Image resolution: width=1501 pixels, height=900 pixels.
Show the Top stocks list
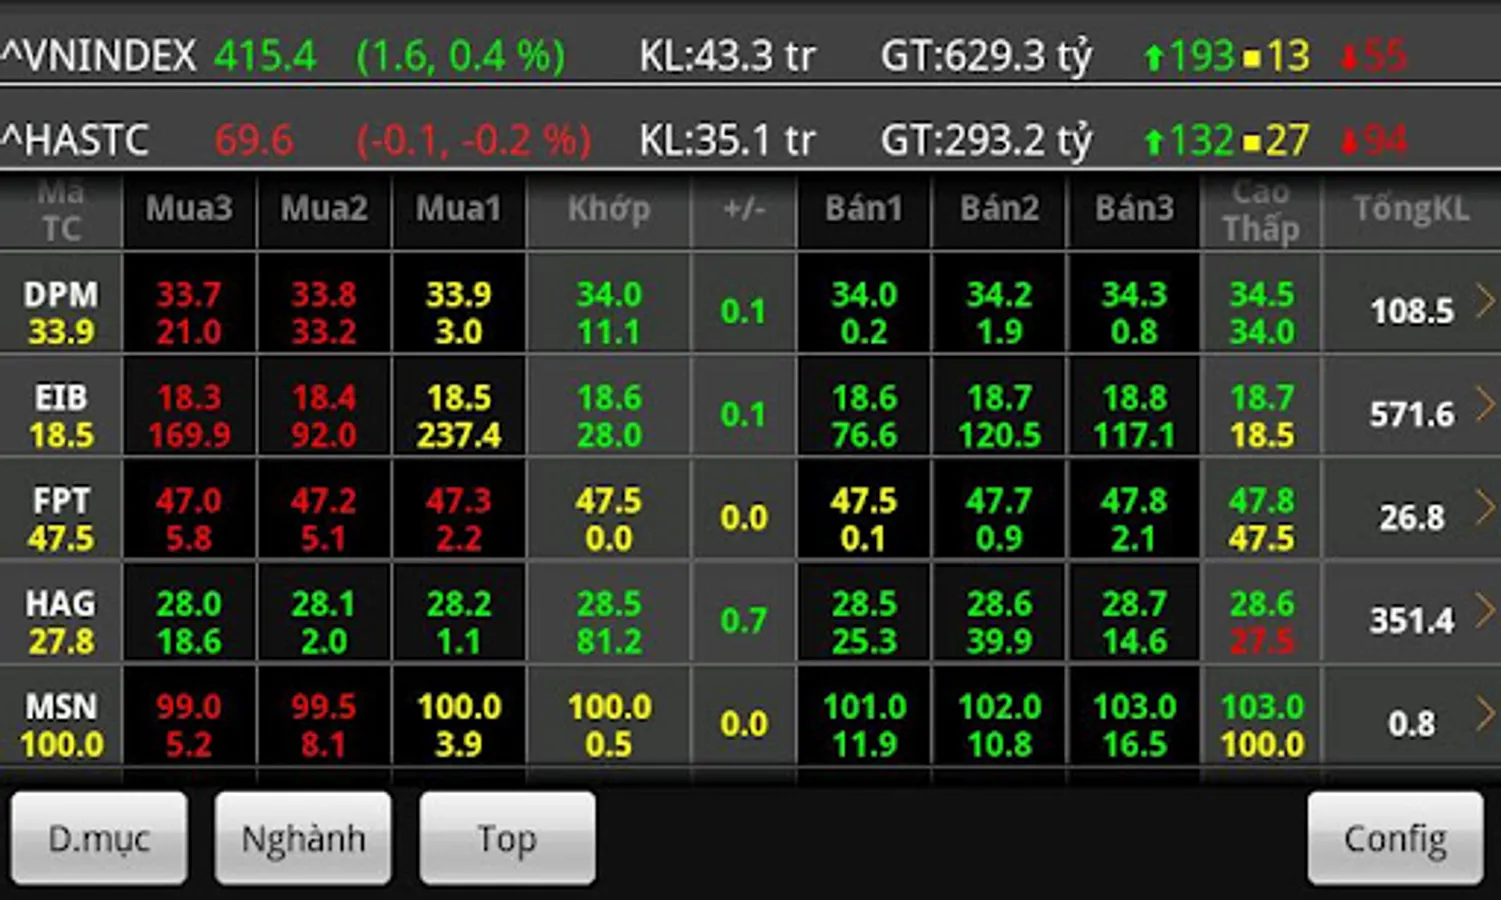tap(507, 838)
